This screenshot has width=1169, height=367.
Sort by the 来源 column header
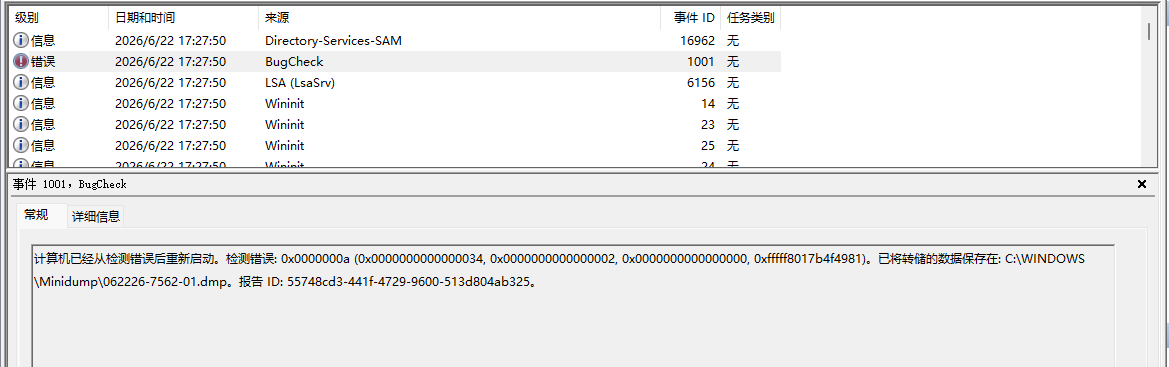pyautogui.click(x=459, y=17)
